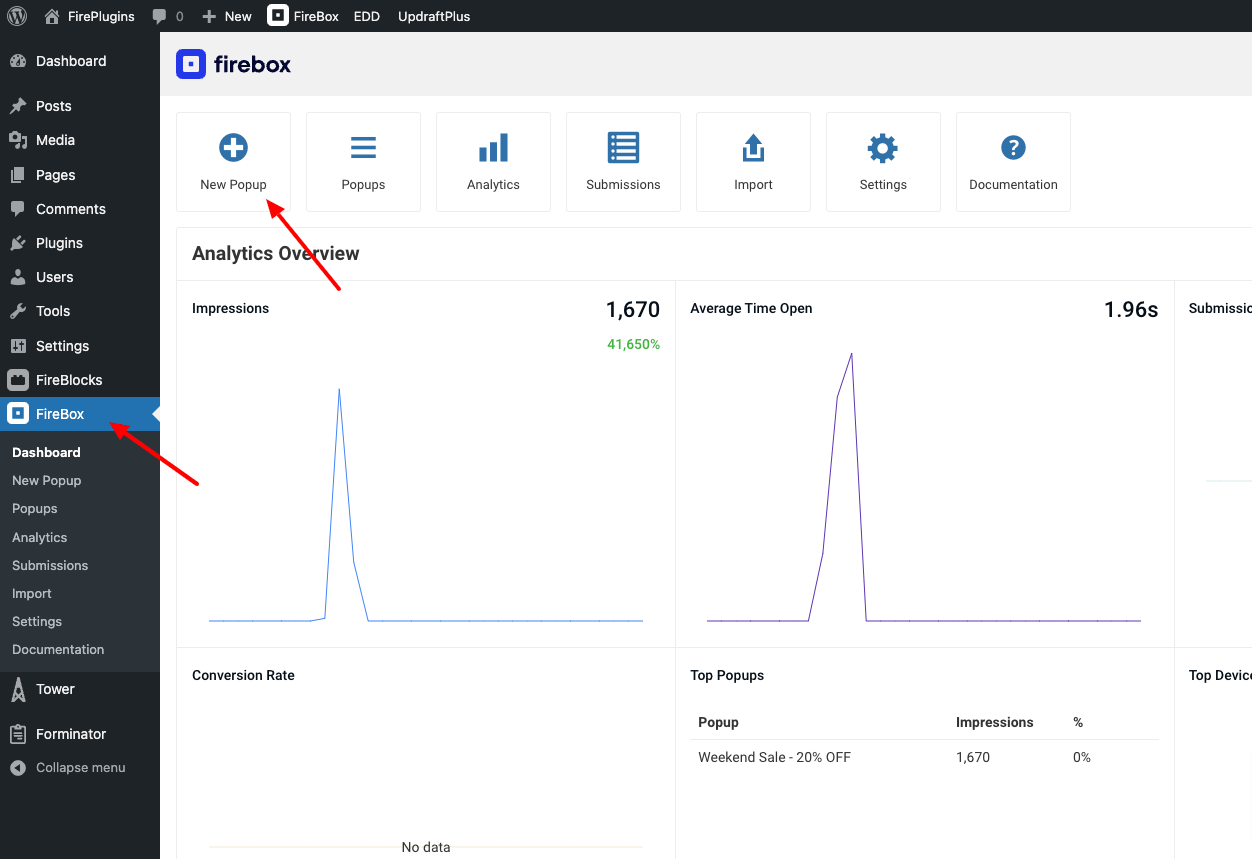Open UpdraftPlus in admin bar

click(434, 16)
